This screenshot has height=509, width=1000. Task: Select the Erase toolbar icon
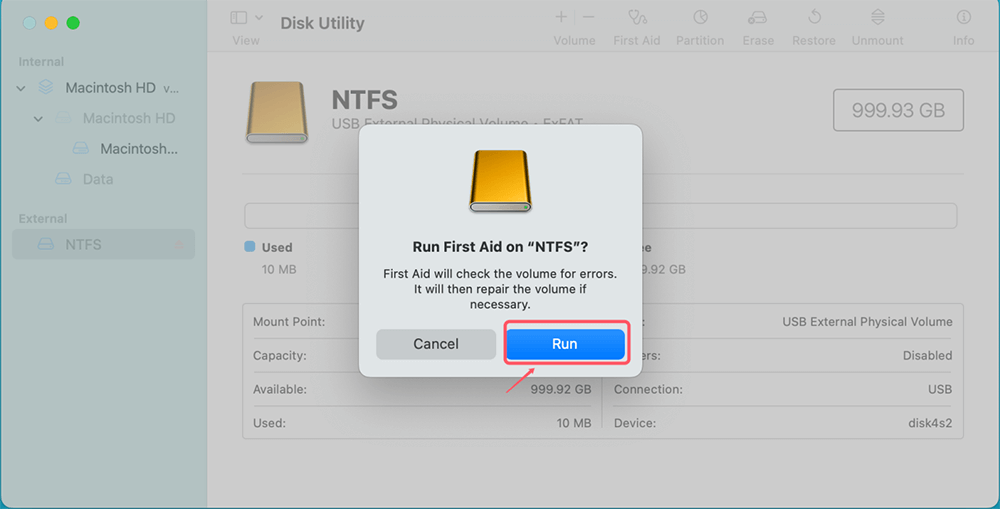[758, 18]
